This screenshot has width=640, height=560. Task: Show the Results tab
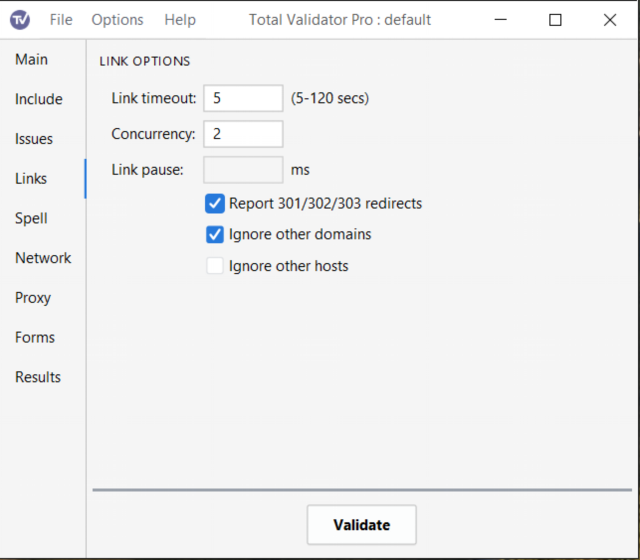click(x=38, y=377)
